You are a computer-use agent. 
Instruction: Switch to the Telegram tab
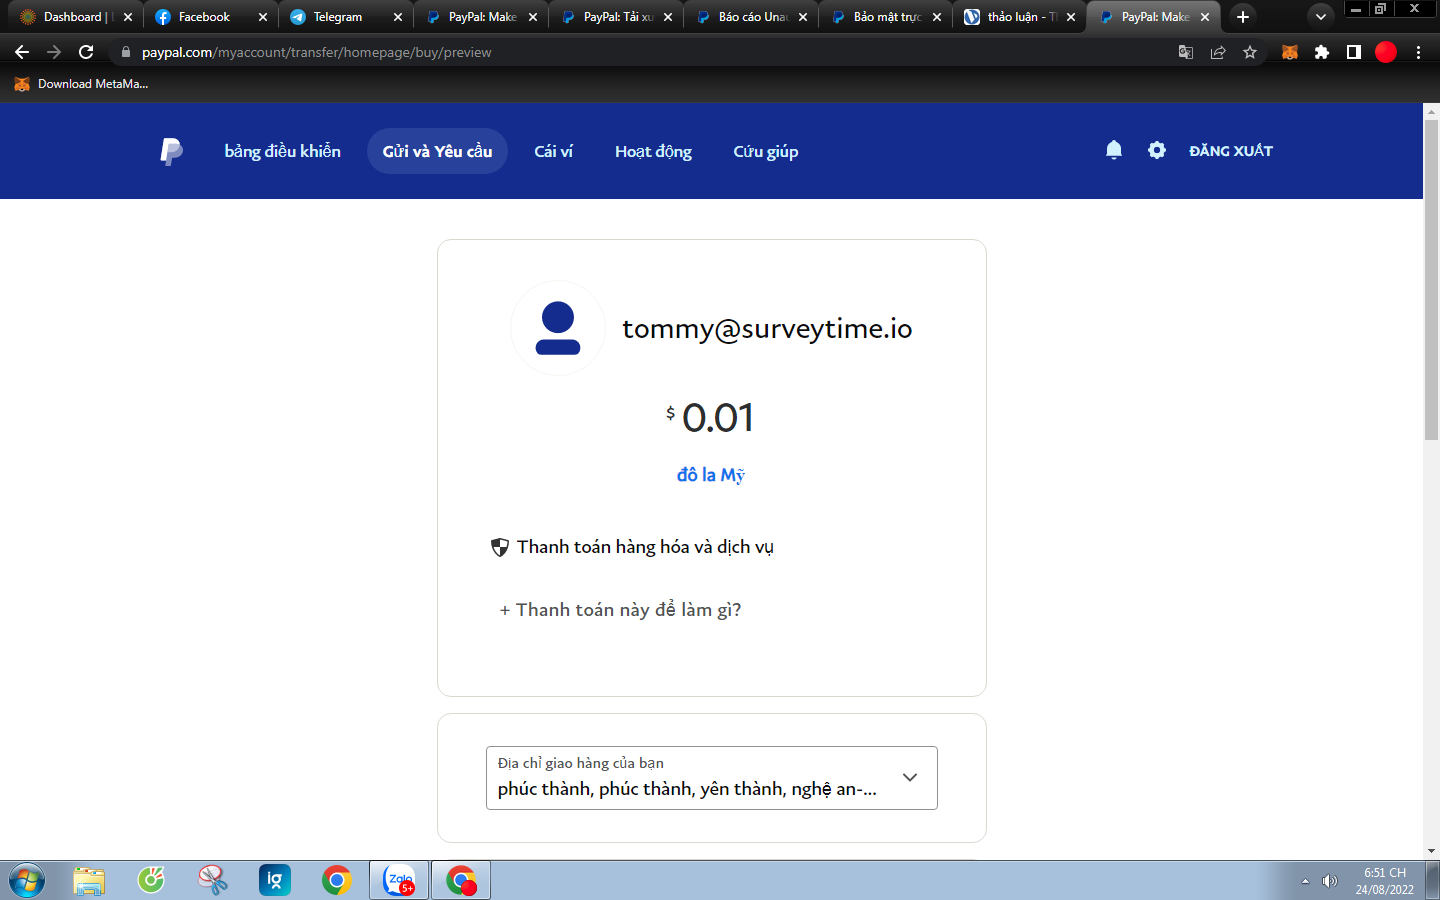(345, 17)
